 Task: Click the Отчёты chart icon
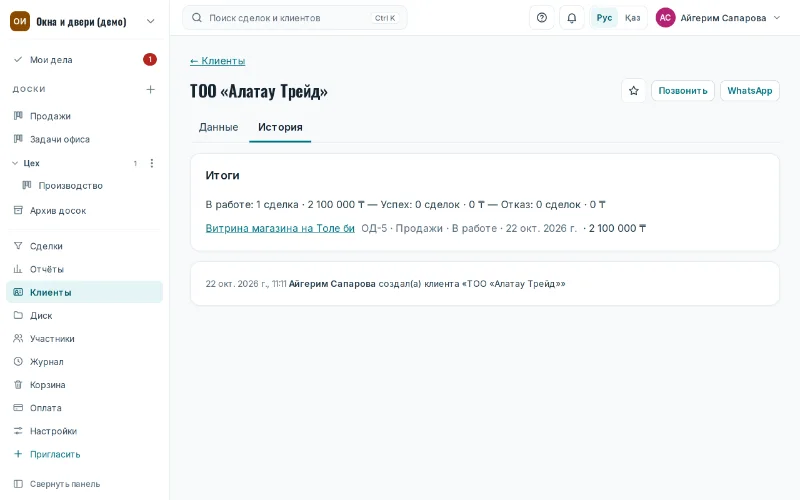coord(18,269)
